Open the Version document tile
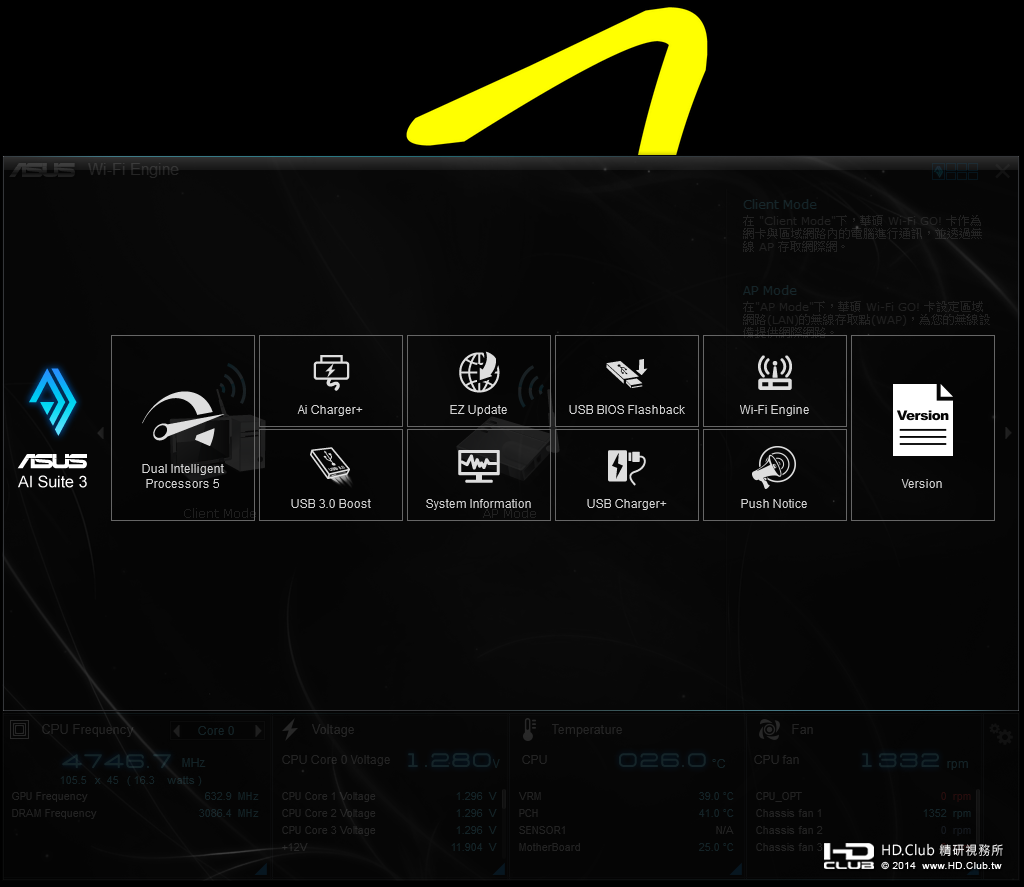 click(923, 428)
